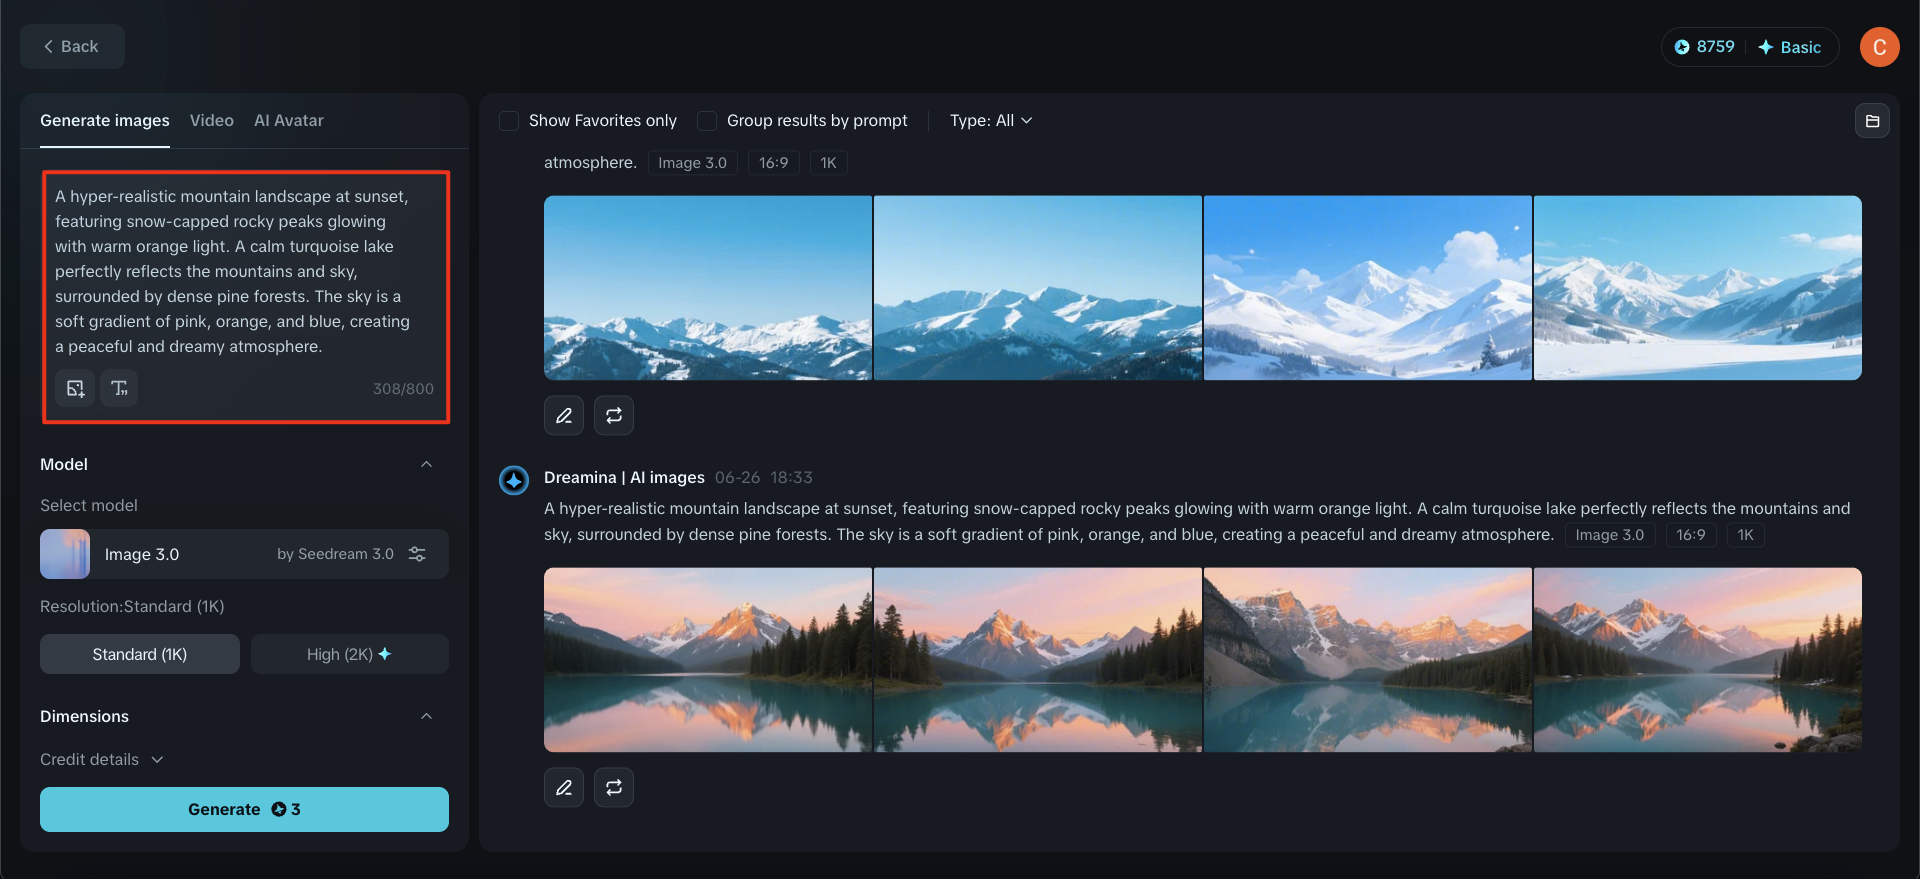Open fourth sunset lake result thumbnail
Image resolution: width=1920 pixels, height=879 pixels.
click(x=1698, y=660)
